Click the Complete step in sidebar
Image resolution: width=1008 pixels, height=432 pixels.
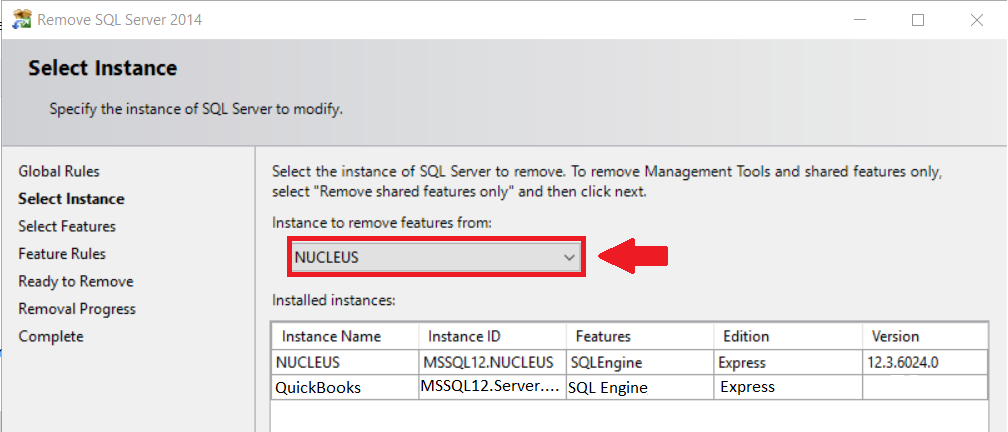51,336
